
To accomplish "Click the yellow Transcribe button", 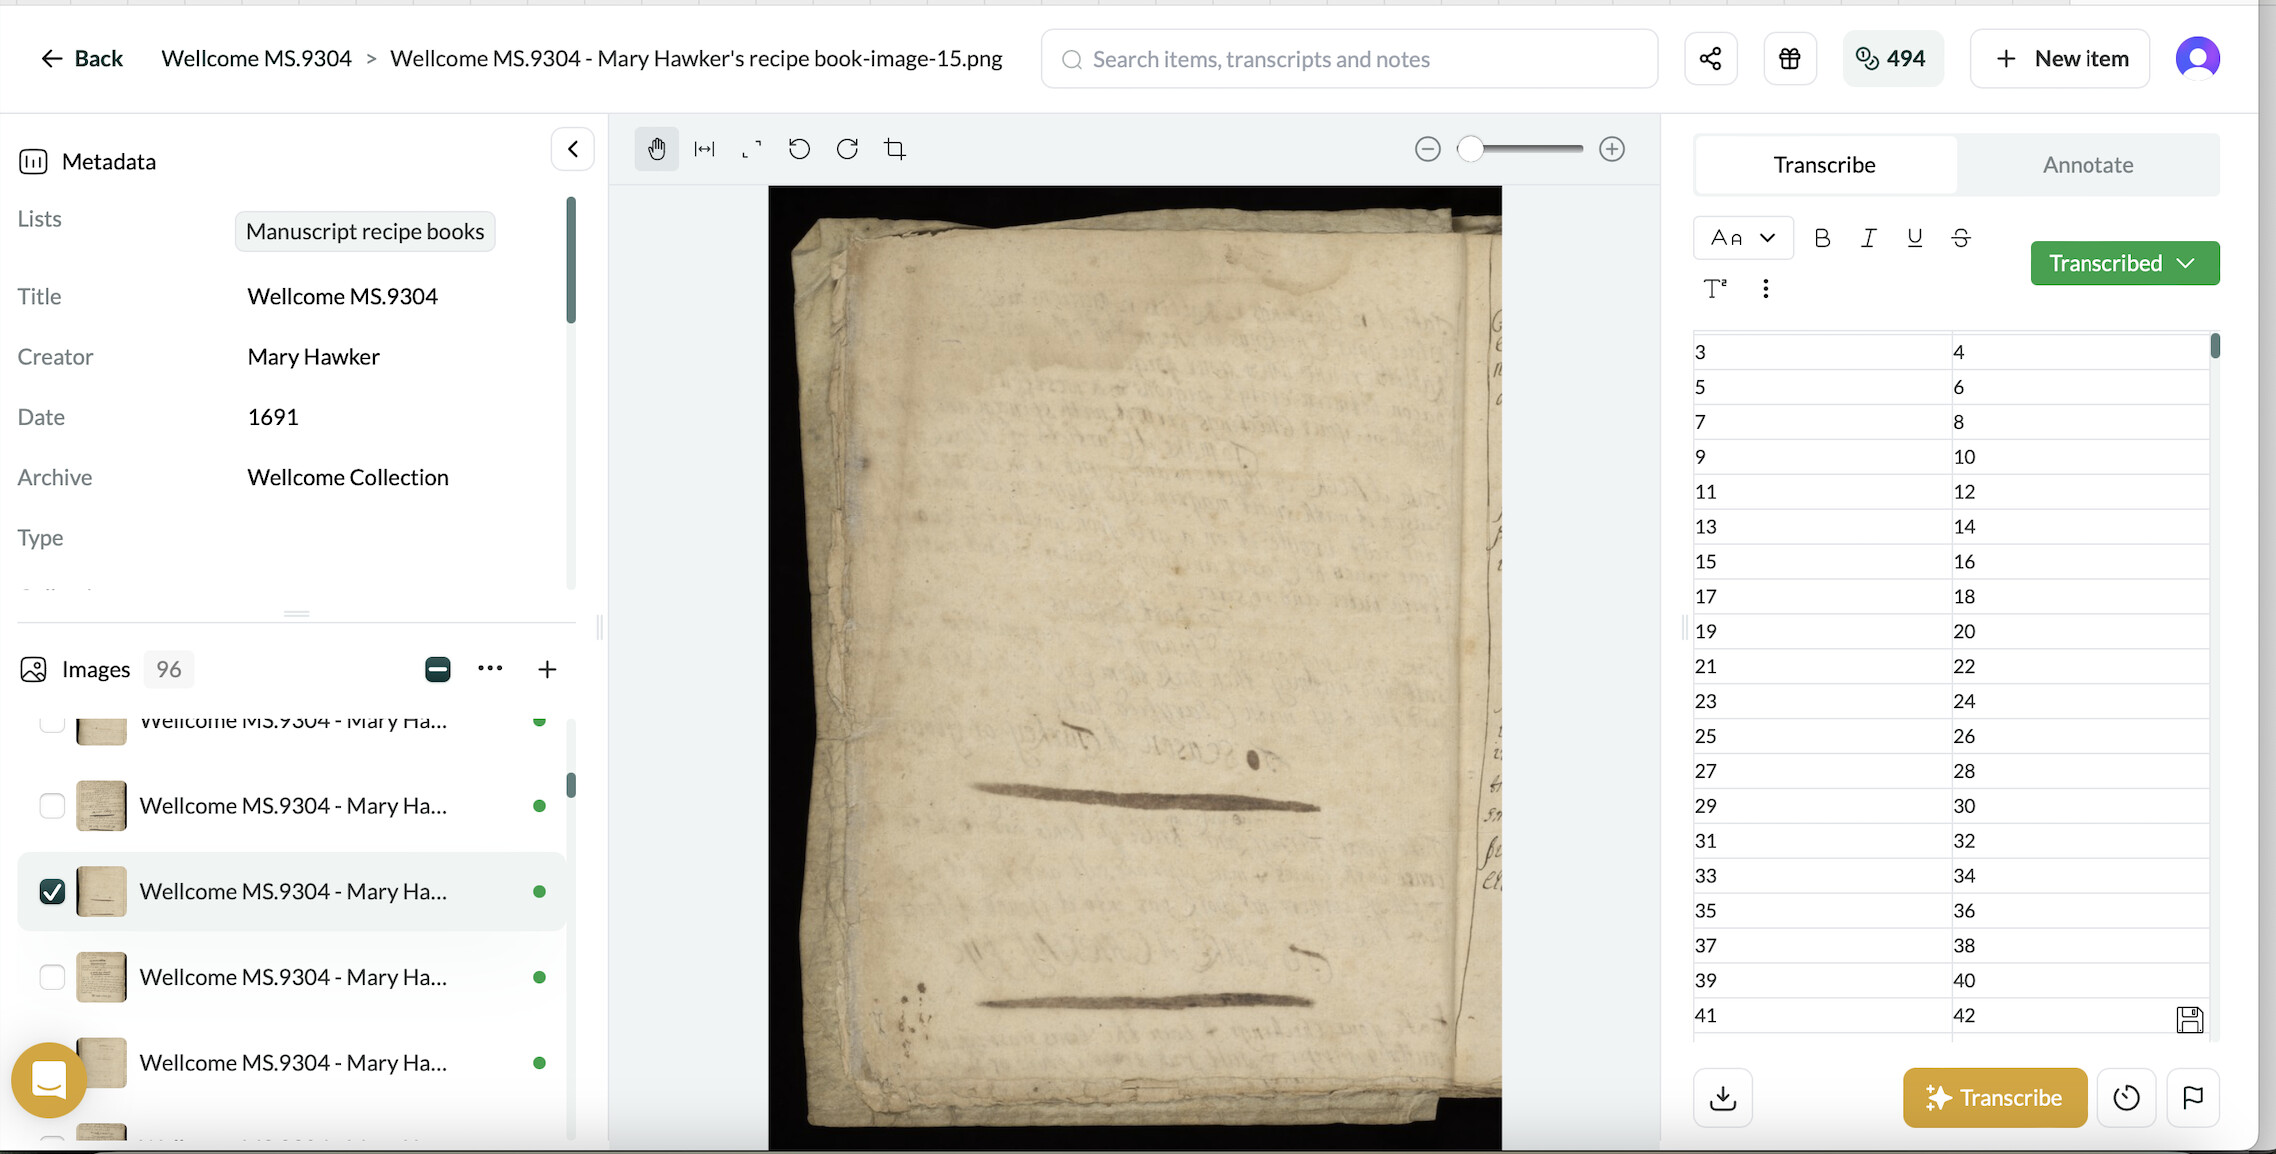I will tap(1994, 1097).
